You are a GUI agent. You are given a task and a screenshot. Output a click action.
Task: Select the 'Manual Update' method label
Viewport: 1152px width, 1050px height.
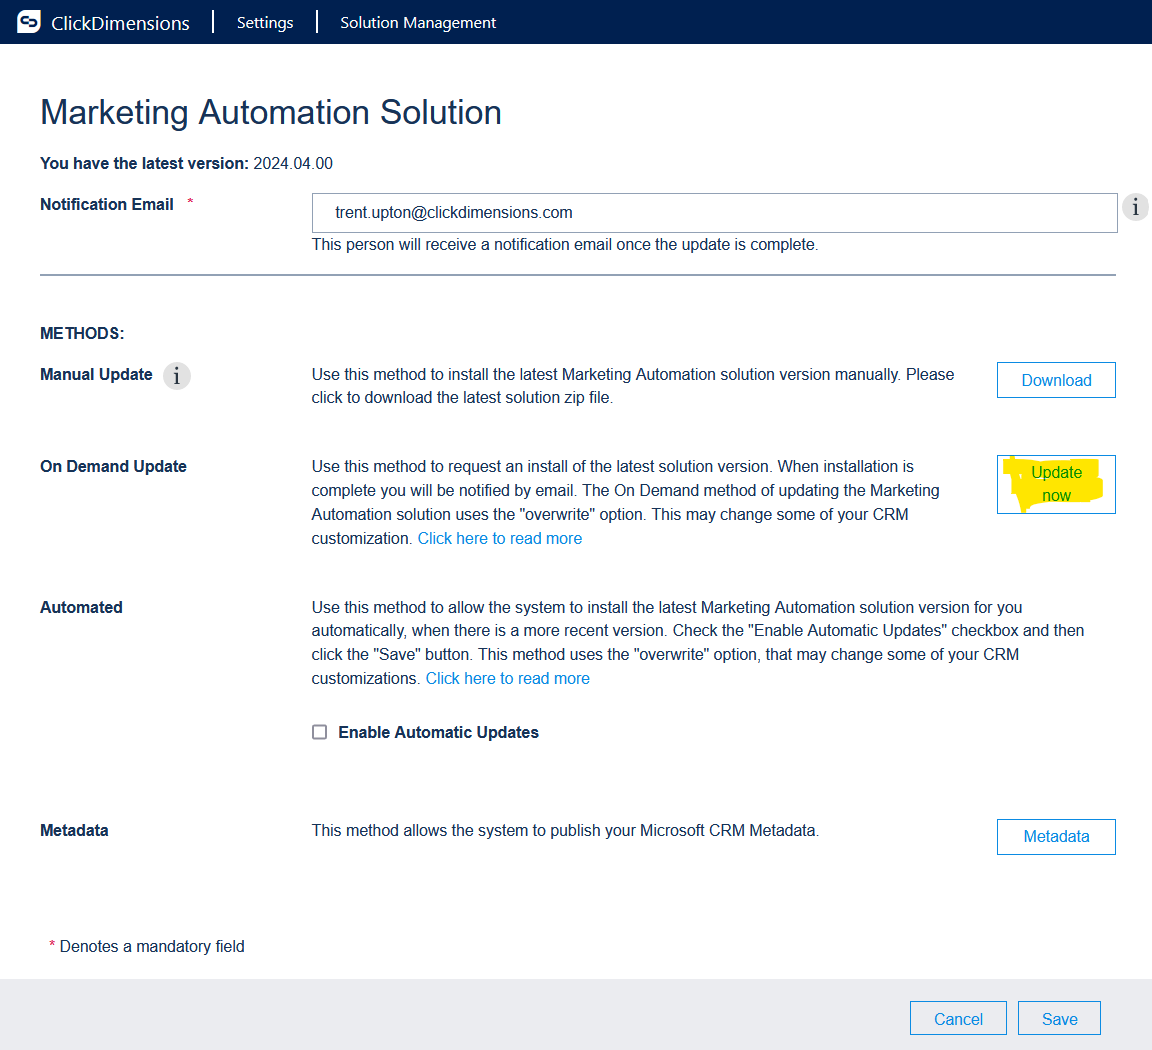tap(96, 375)
